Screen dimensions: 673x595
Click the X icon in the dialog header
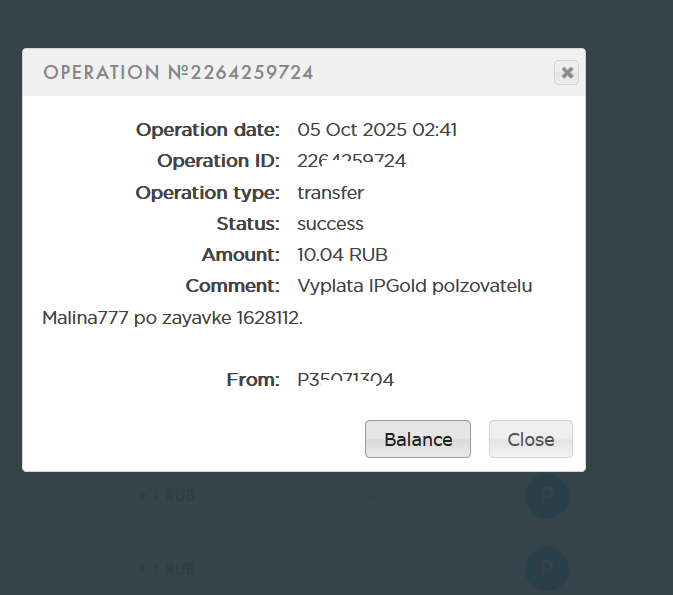567,72
